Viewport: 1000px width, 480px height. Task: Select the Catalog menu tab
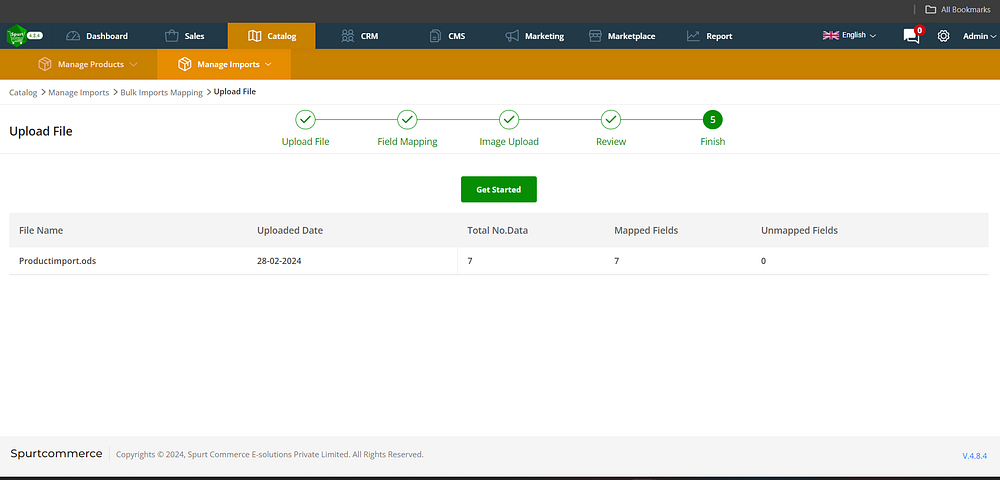click(272, 36)
